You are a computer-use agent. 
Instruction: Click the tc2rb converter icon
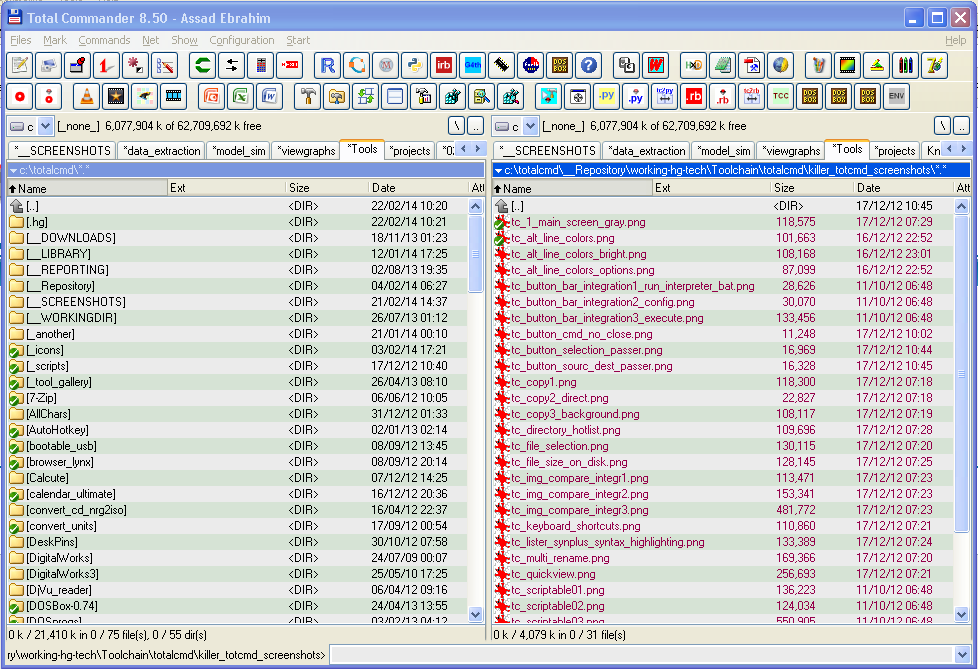coord(752,97)
